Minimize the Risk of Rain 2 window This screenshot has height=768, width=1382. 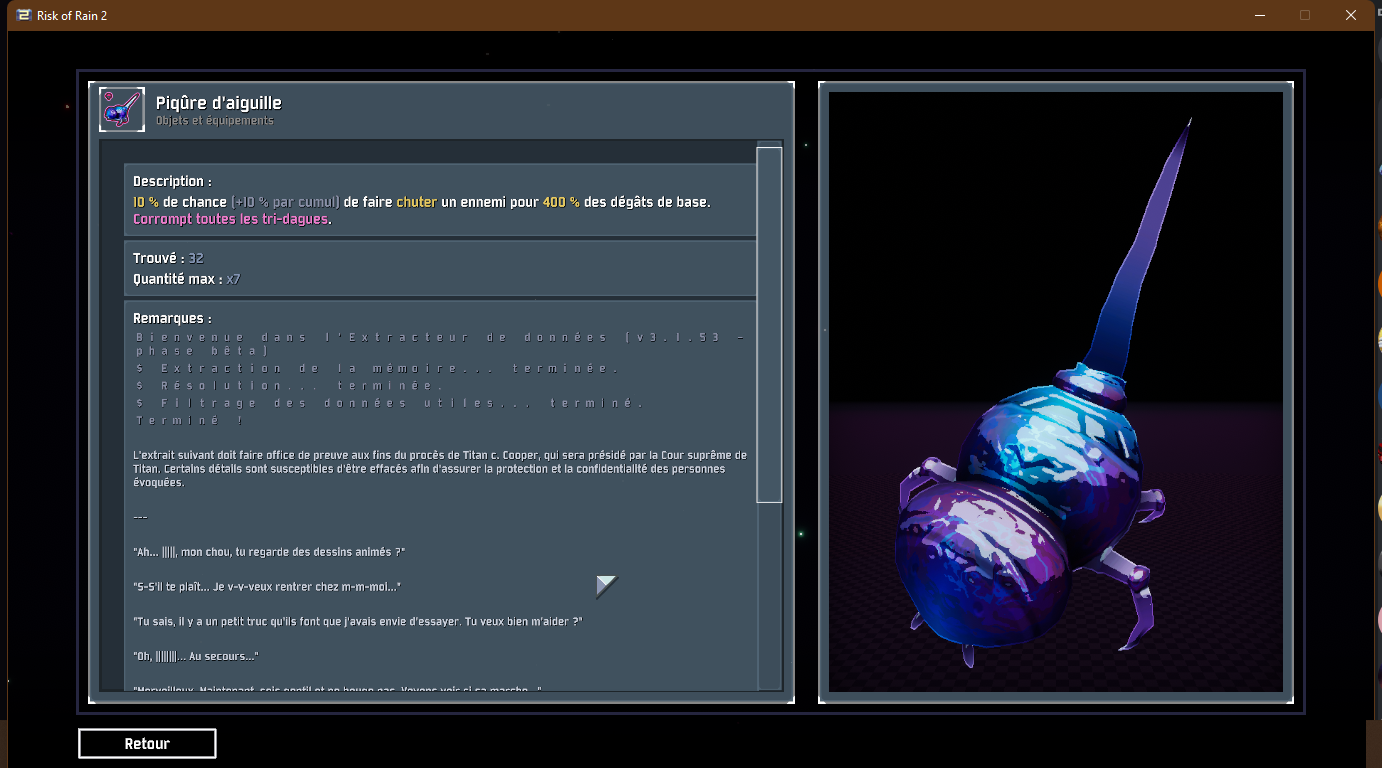1259,15
